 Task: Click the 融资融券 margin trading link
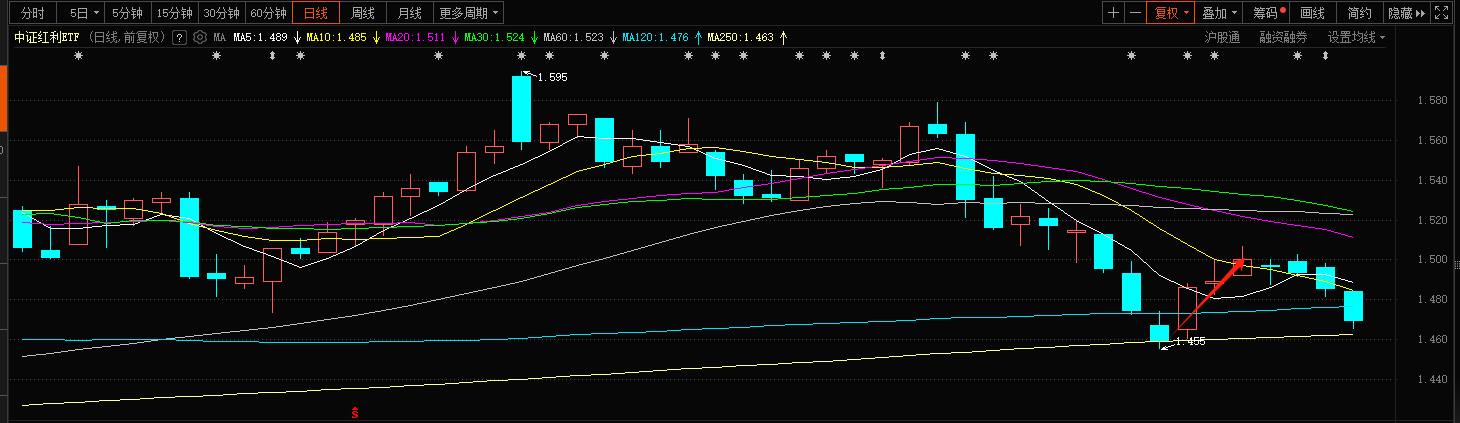click(x=1283, y=38)
